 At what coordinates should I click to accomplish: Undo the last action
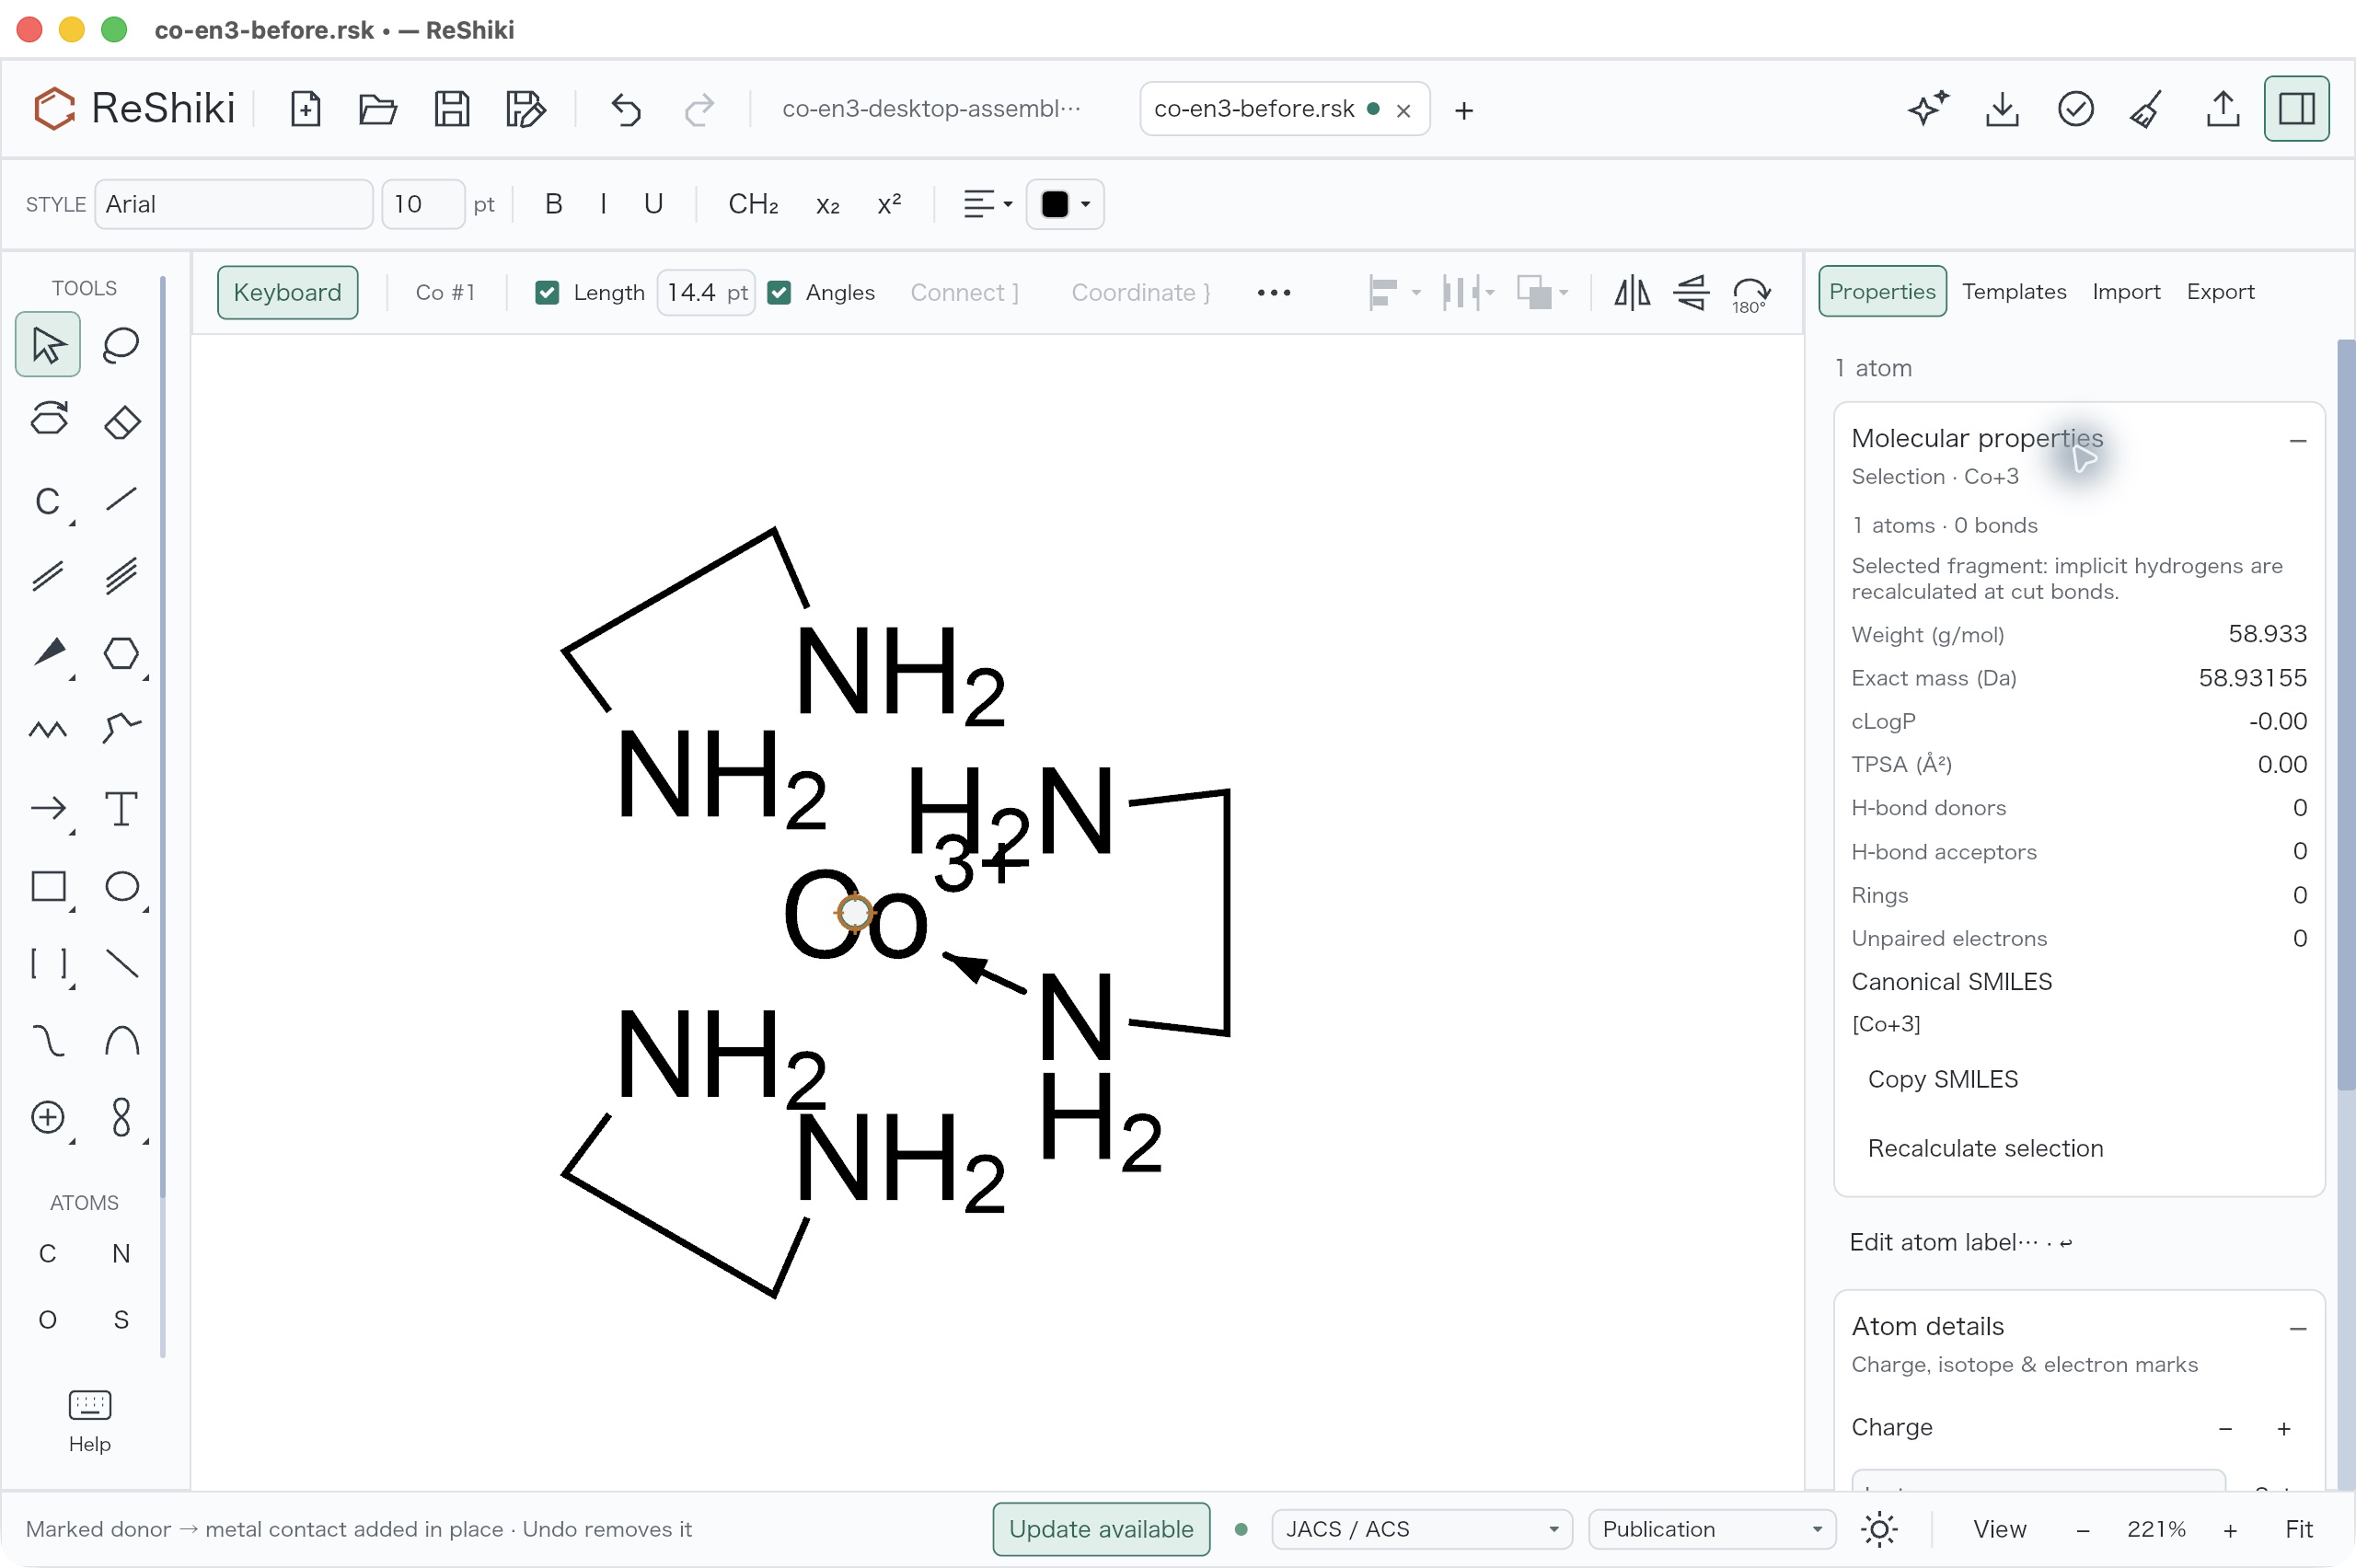[626, 109]
